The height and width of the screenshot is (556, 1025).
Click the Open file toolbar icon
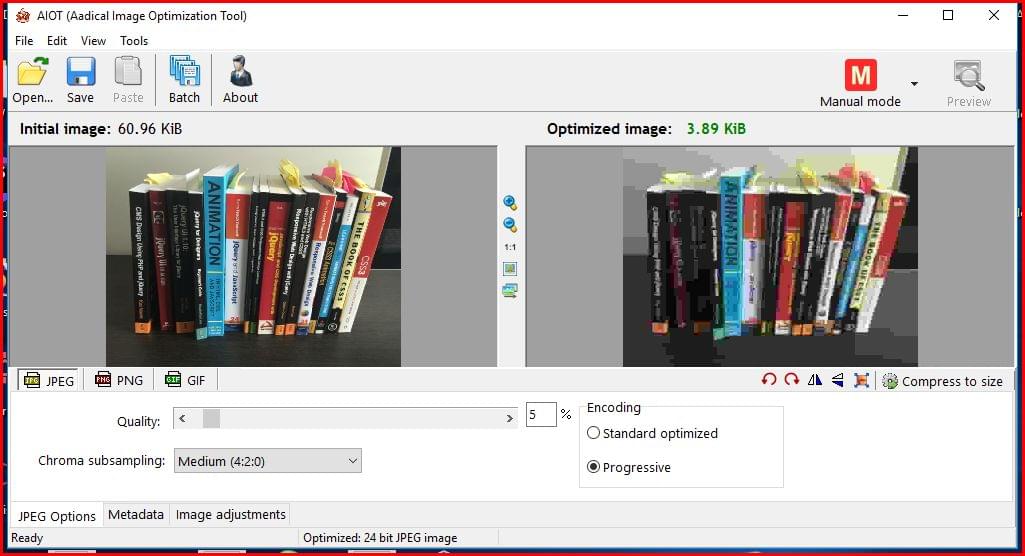(x=32, y=80)
